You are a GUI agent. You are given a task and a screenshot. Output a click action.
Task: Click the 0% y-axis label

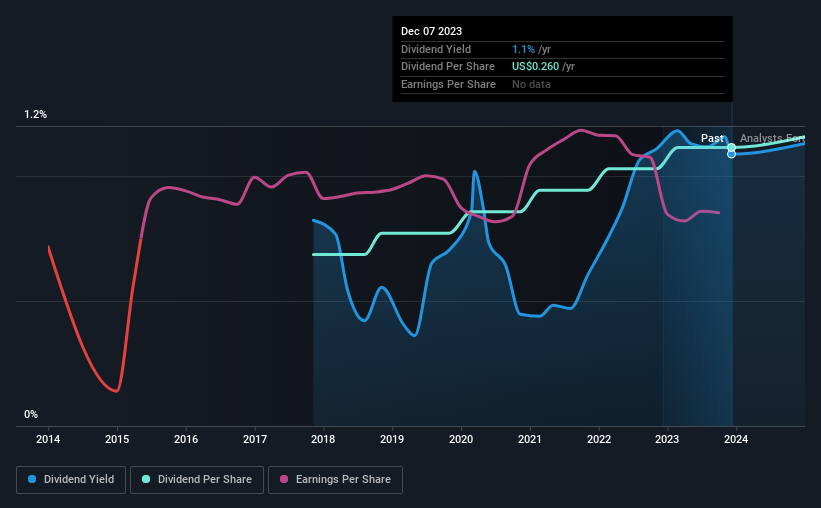point(31,414)
